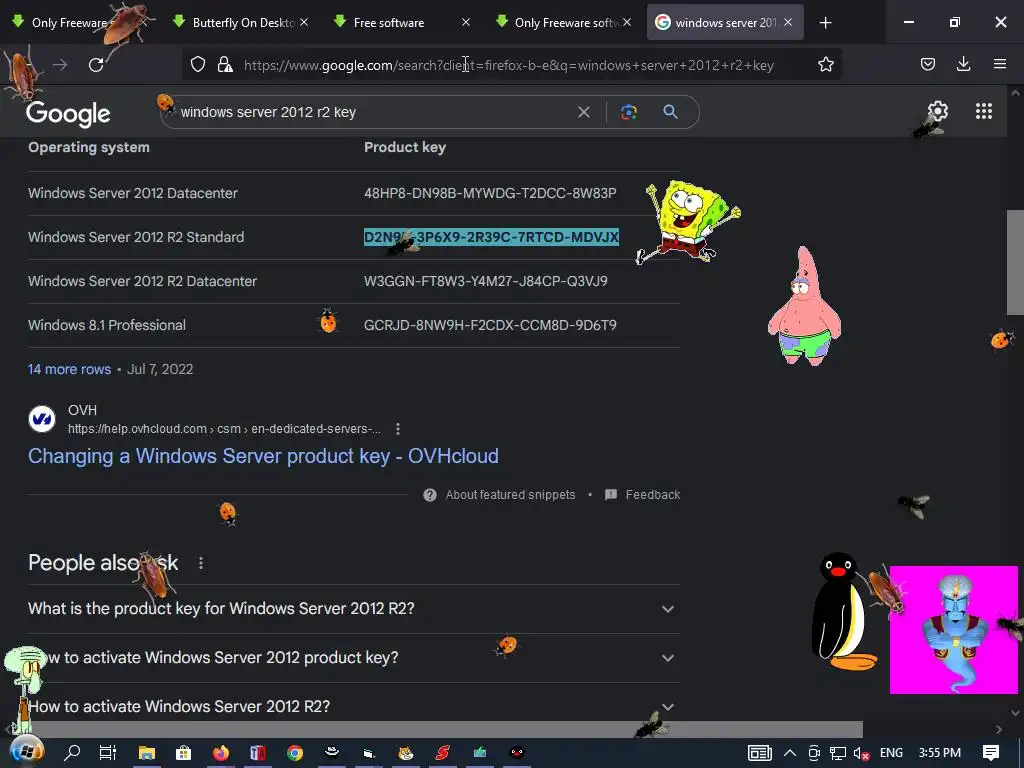Go to the Google homepage via logo

pyautogui.click(x=68, y=114)
